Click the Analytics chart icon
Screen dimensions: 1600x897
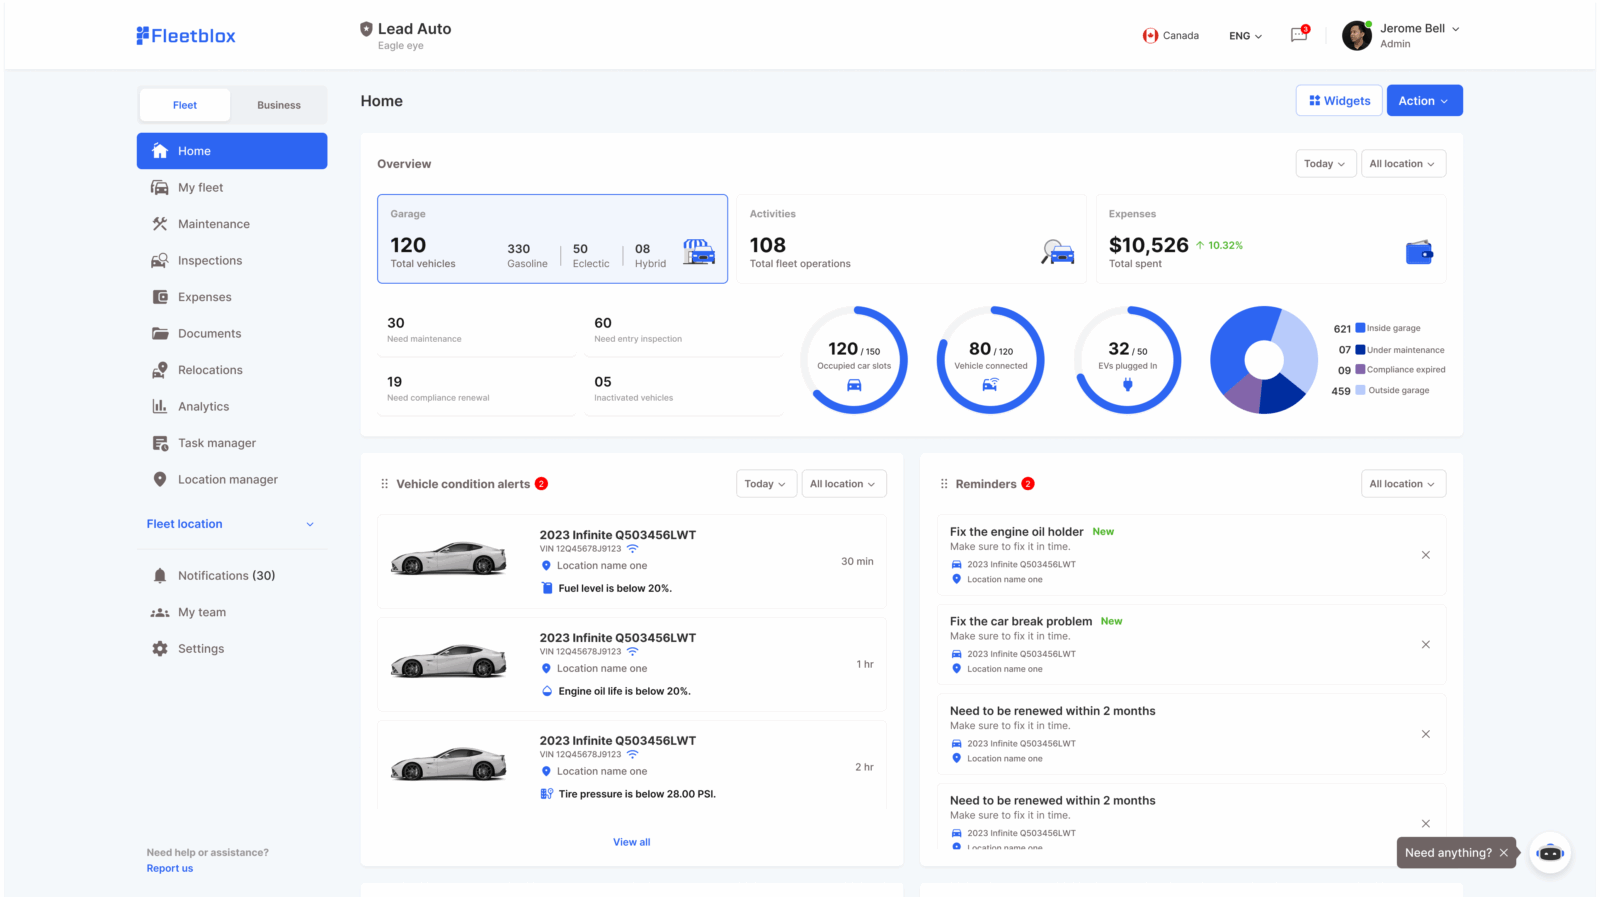pyautogui.click(x=160, y=406)
